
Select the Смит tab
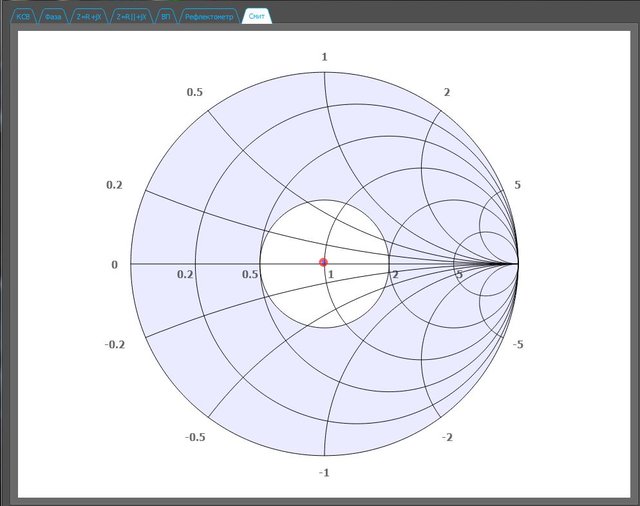257,17
